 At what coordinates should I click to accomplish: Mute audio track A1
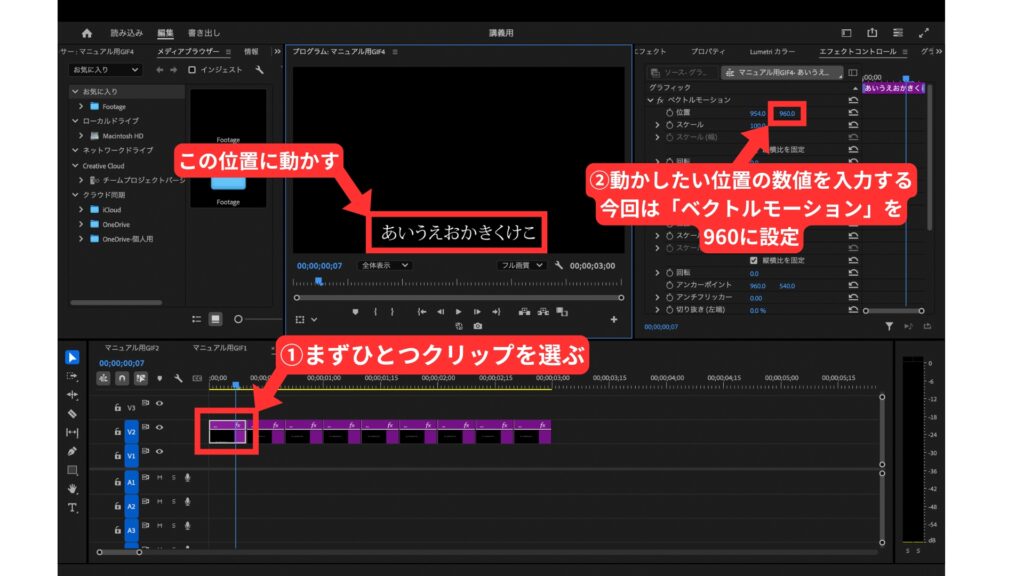coord(159,478)
